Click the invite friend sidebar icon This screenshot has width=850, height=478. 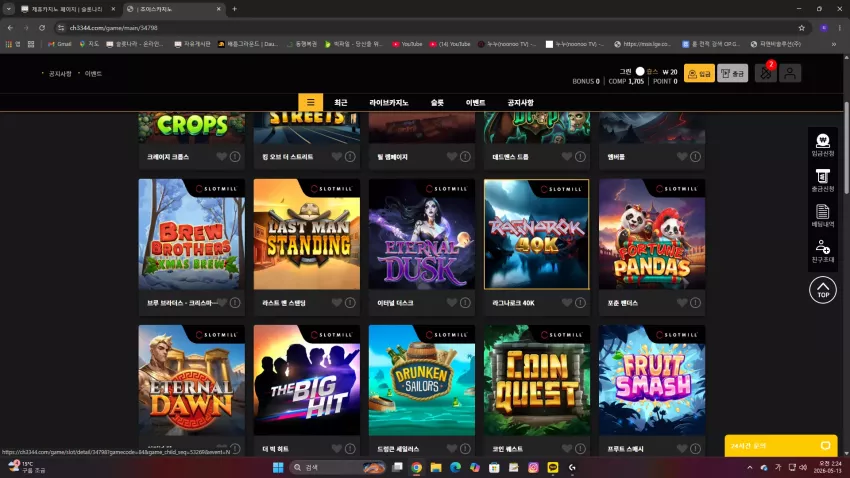(822, 251)
